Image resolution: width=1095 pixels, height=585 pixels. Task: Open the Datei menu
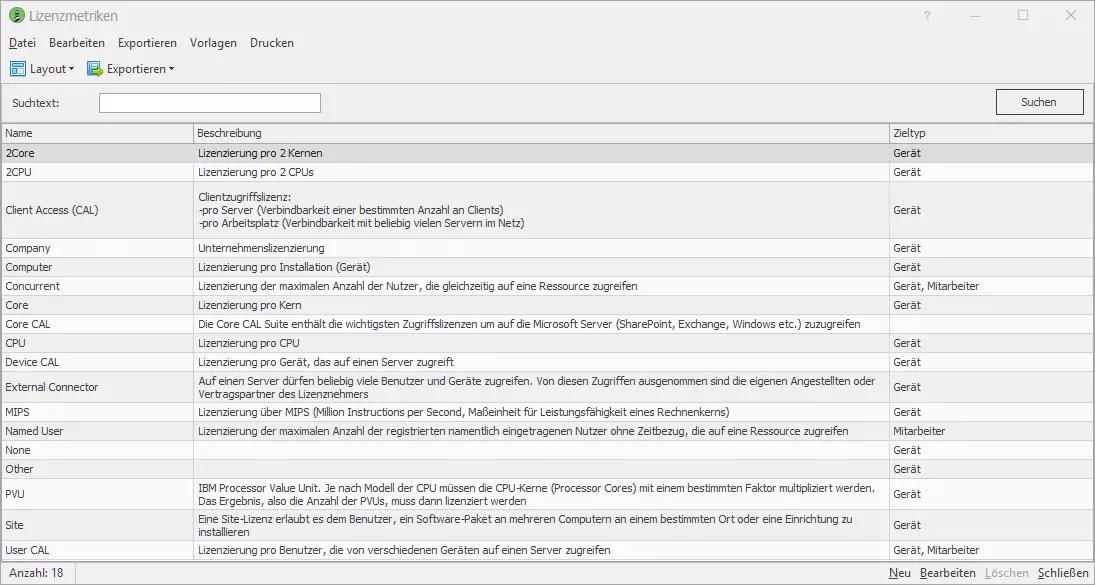[x=22, y=43]
